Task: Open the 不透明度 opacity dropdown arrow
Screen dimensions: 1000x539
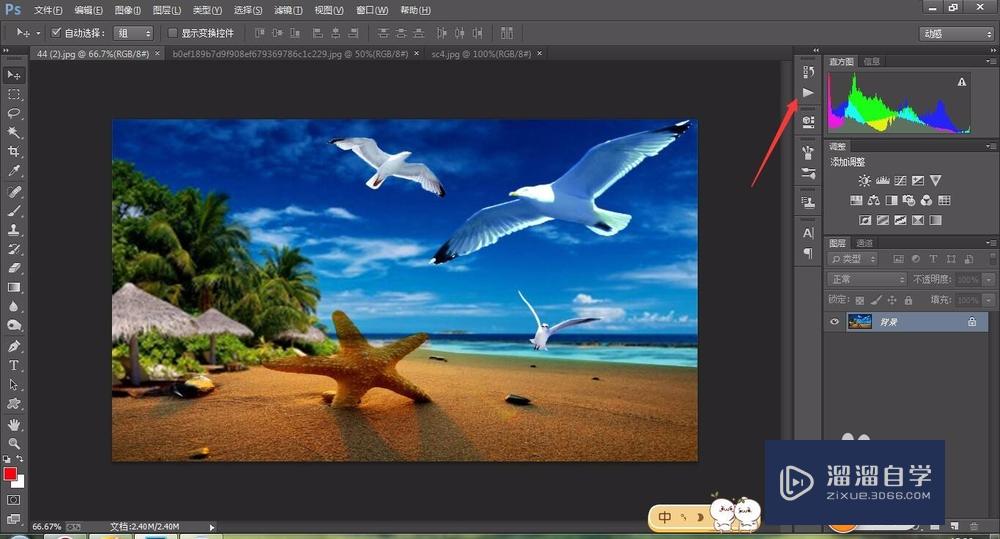Action: (989, 279)
